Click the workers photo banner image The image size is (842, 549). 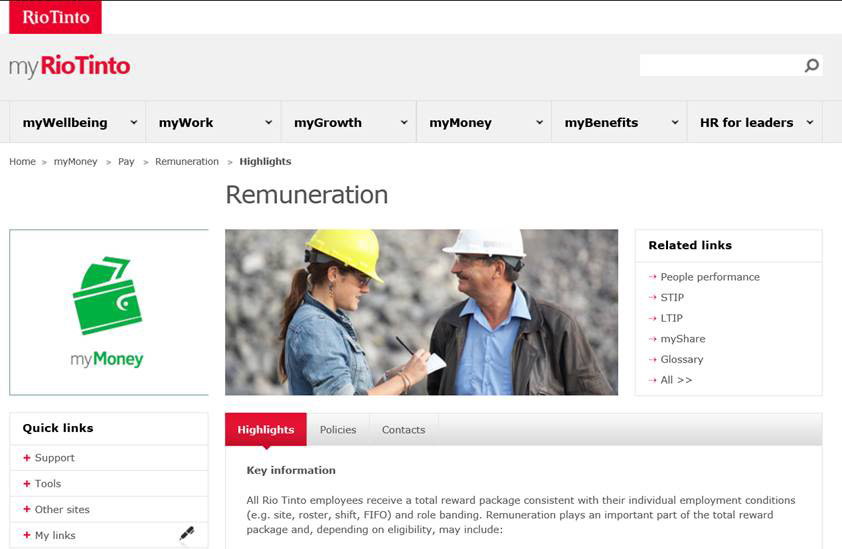pos(422,312)
